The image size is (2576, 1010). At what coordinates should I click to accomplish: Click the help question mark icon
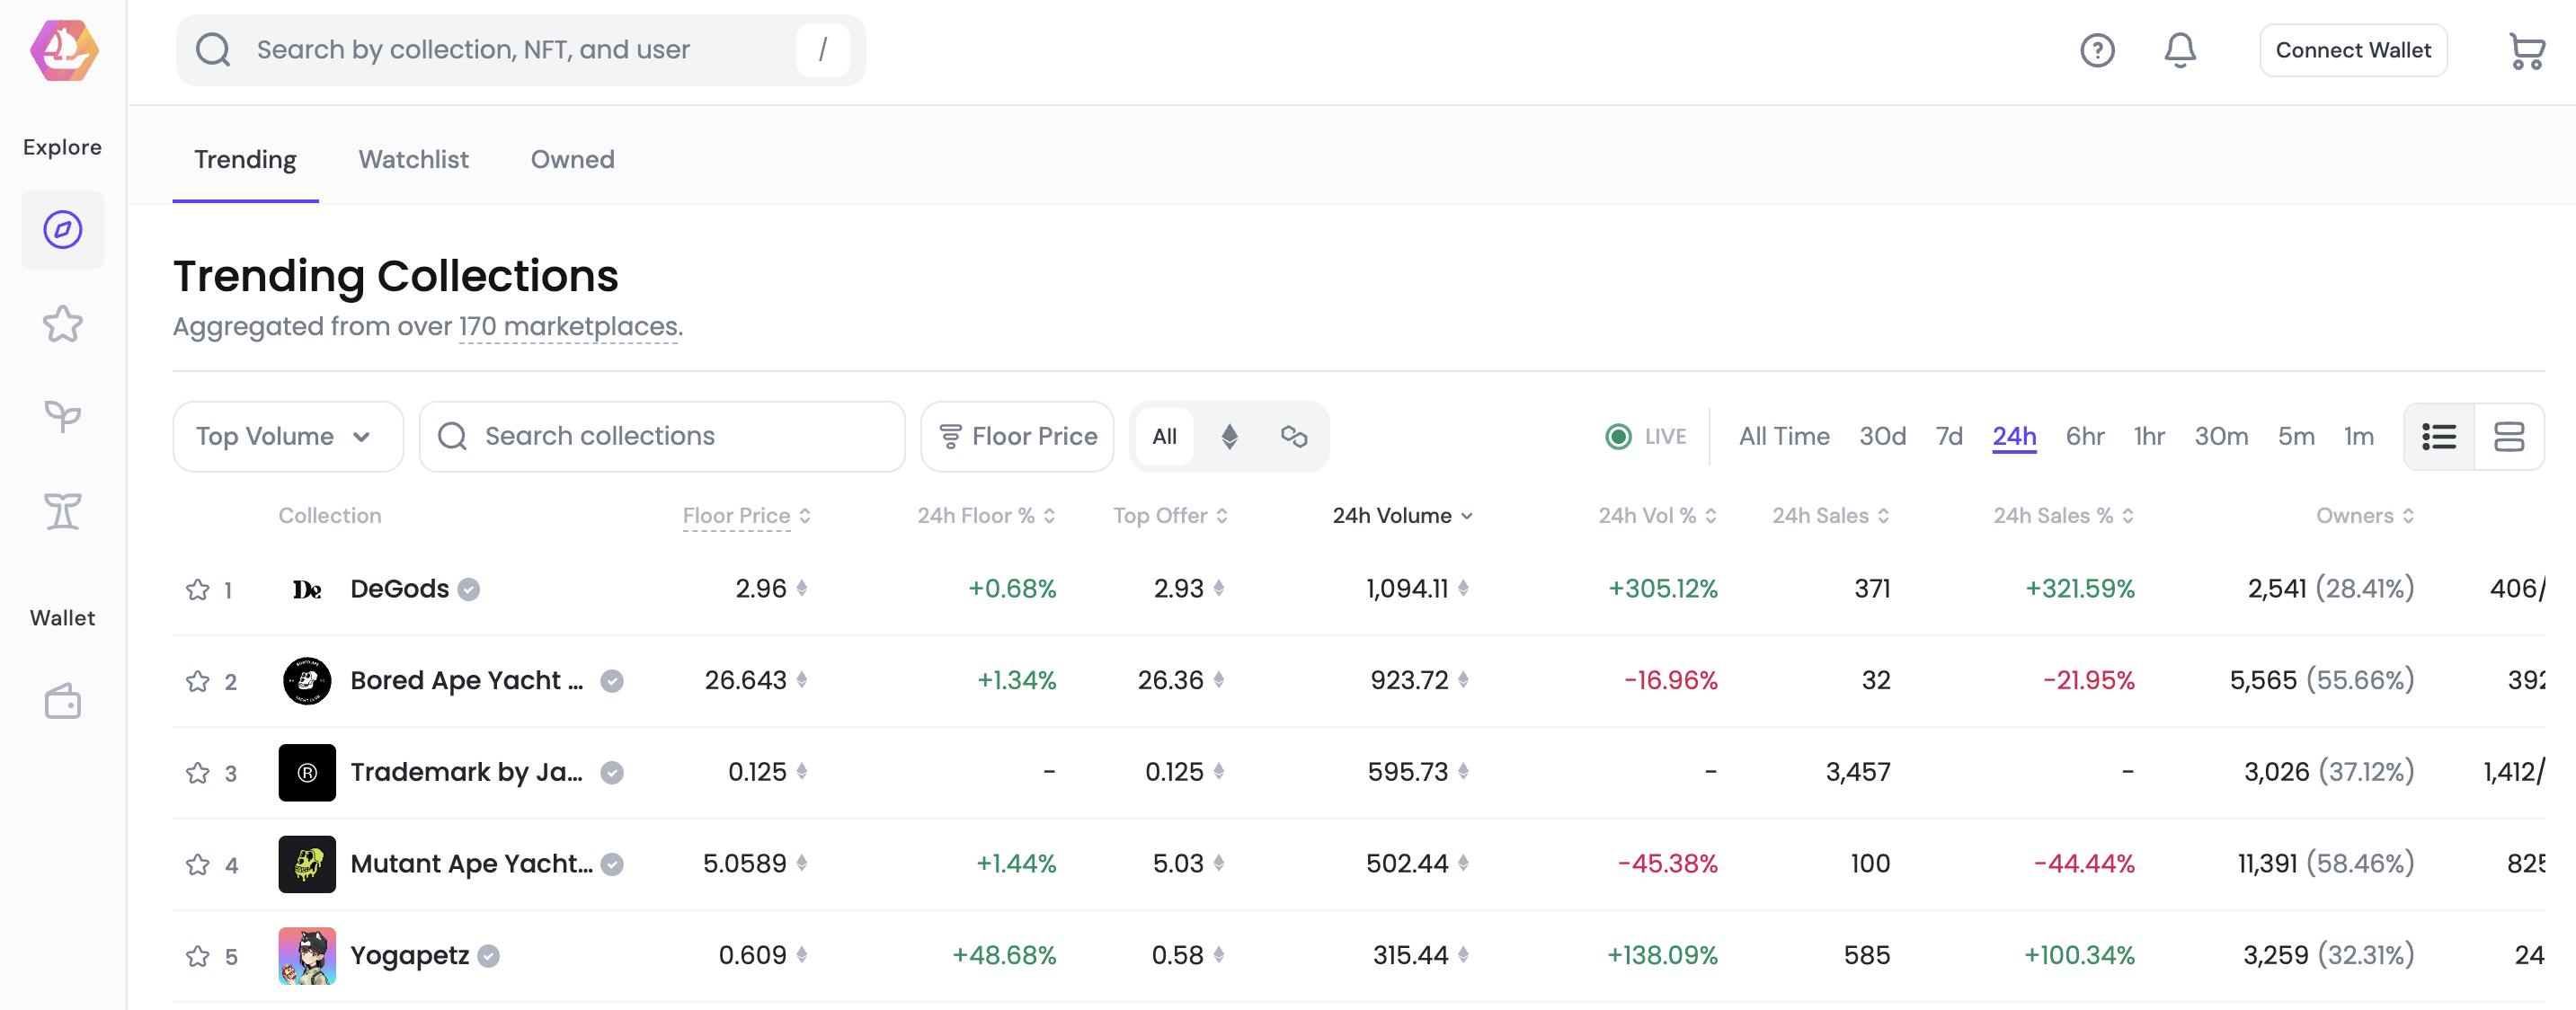pos(2097,50)
